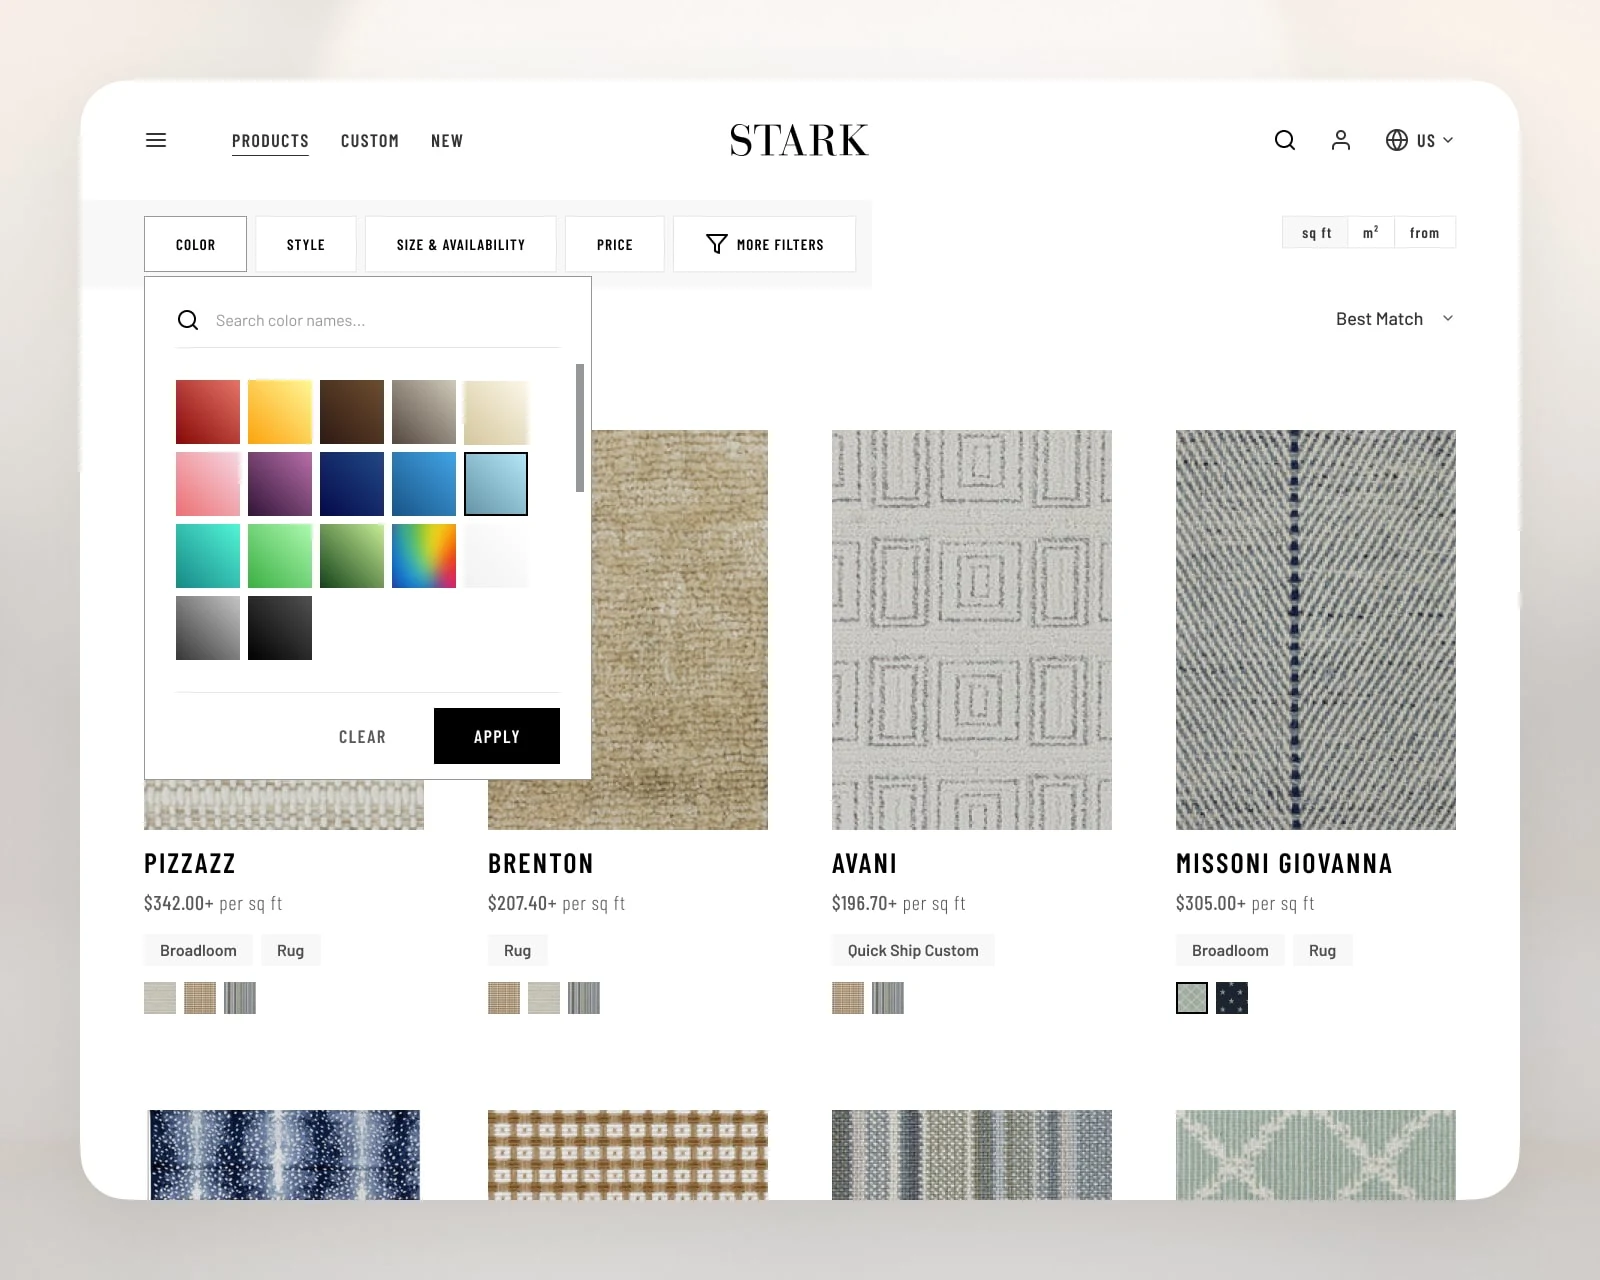Screen dimensions: 1600x1280
Task: Click the $342.00+ per sq ft price
Action: [x=213, y=903]
